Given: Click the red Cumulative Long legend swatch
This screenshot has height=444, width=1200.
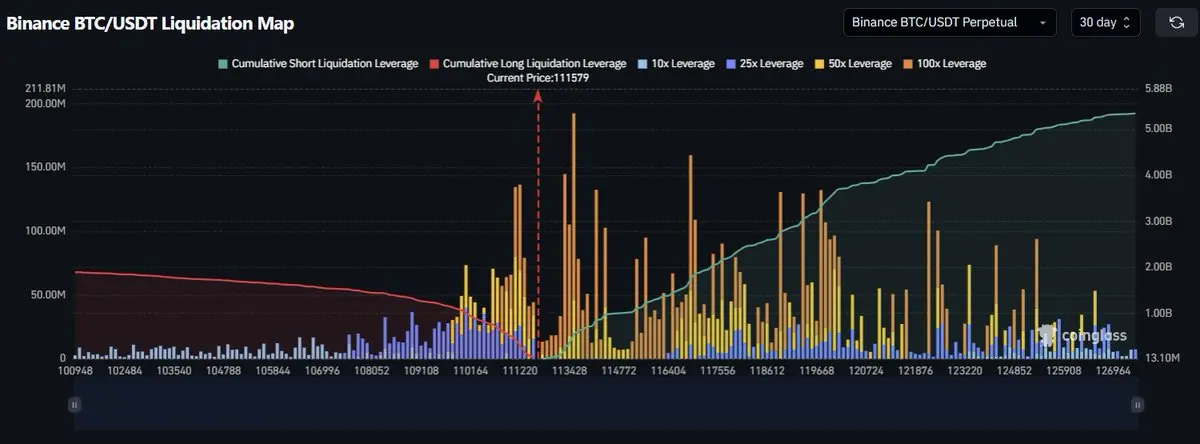Looking at the screenshot, I should click(433, 64).
